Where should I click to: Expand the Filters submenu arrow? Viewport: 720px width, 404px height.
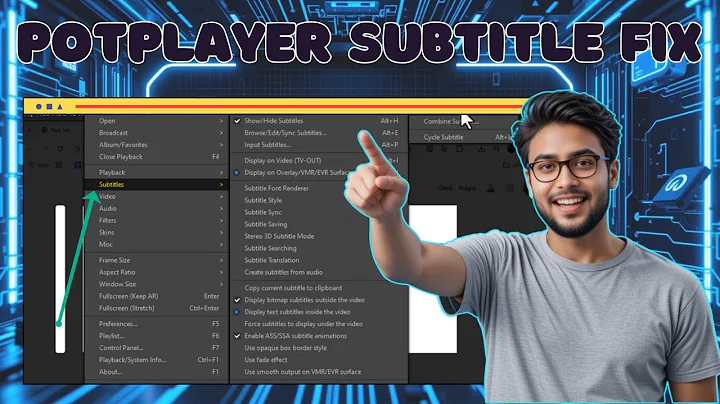[221, 220]
